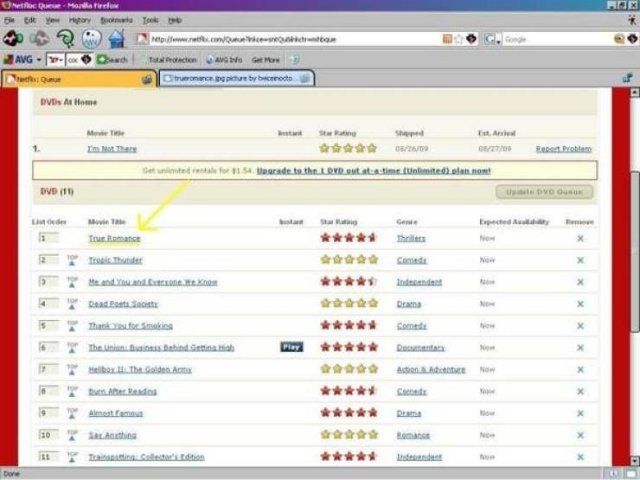Click the list order box for True Romance

coord(49,238)
